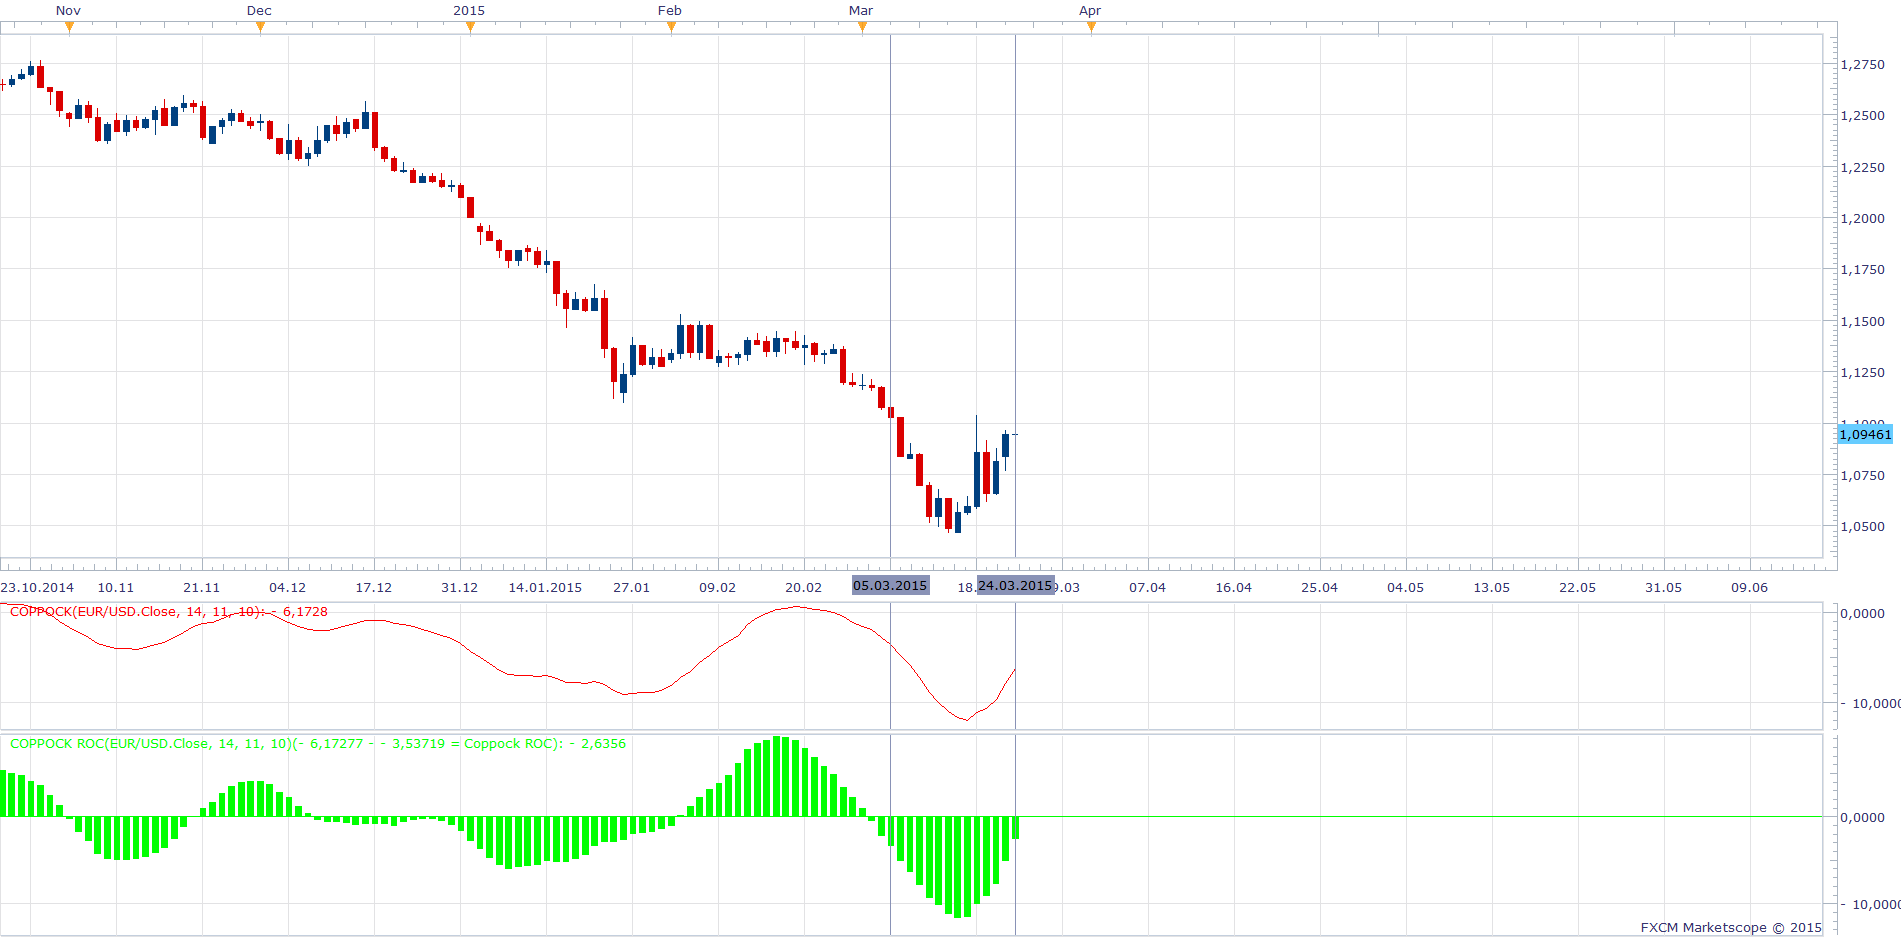Select the 10.11 date axis label

click(x=116, y=588)
